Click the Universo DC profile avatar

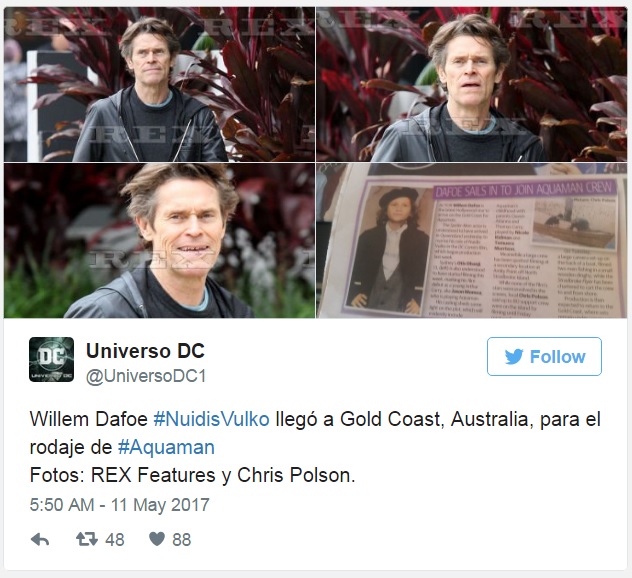[x=51, y=359]
